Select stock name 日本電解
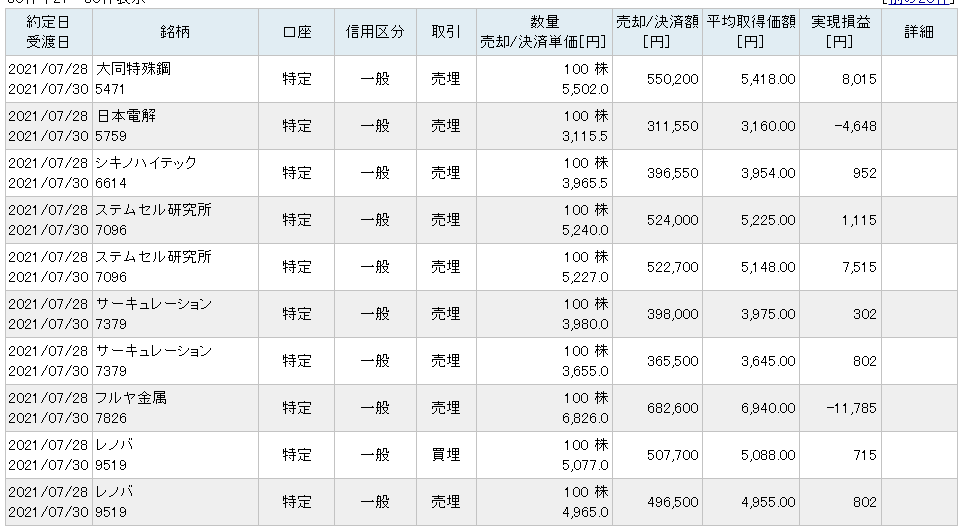 click(126, 115)
